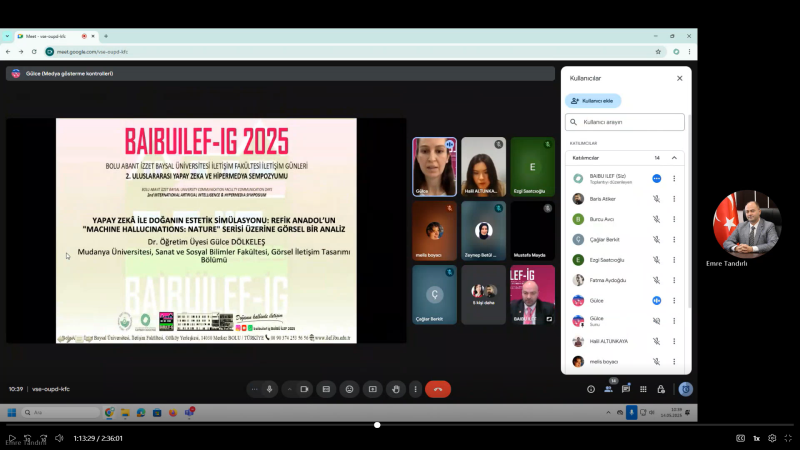800x450 pixels.
Task: Focus the Kullanıcı arayın search field
Action: (624, 122)
